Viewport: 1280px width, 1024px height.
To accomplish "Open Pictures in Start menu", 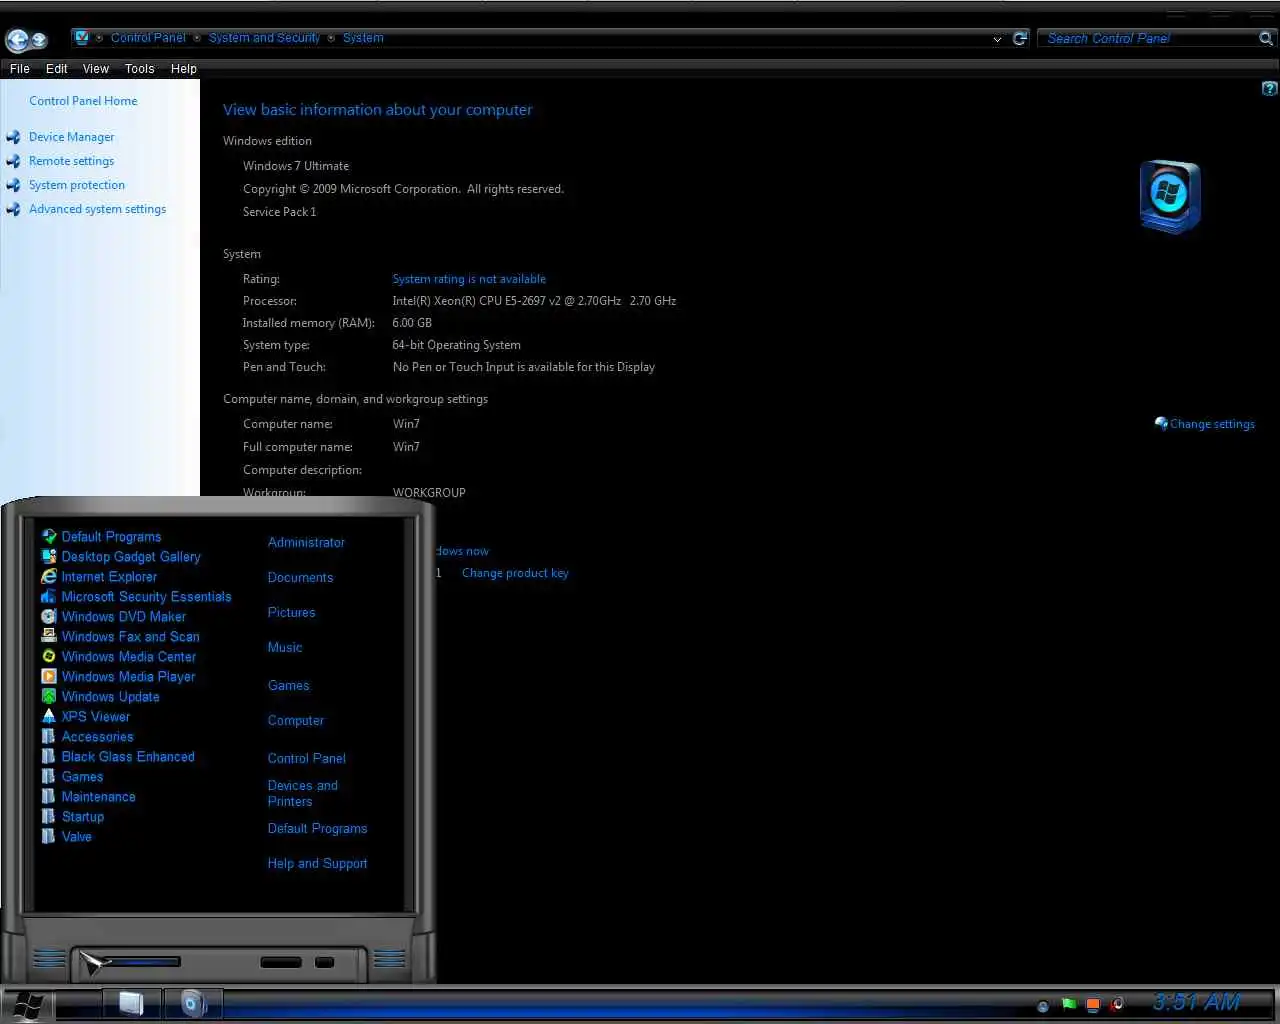I will pyautogui.click(x=291, y=612).
